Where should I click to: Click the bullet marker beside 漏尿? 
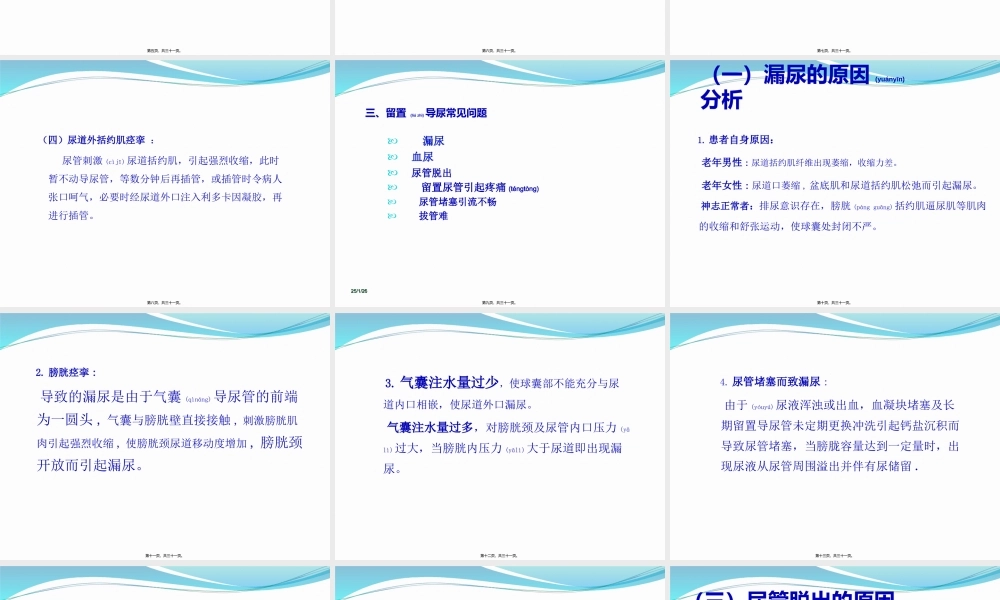(x=391, y=141)
